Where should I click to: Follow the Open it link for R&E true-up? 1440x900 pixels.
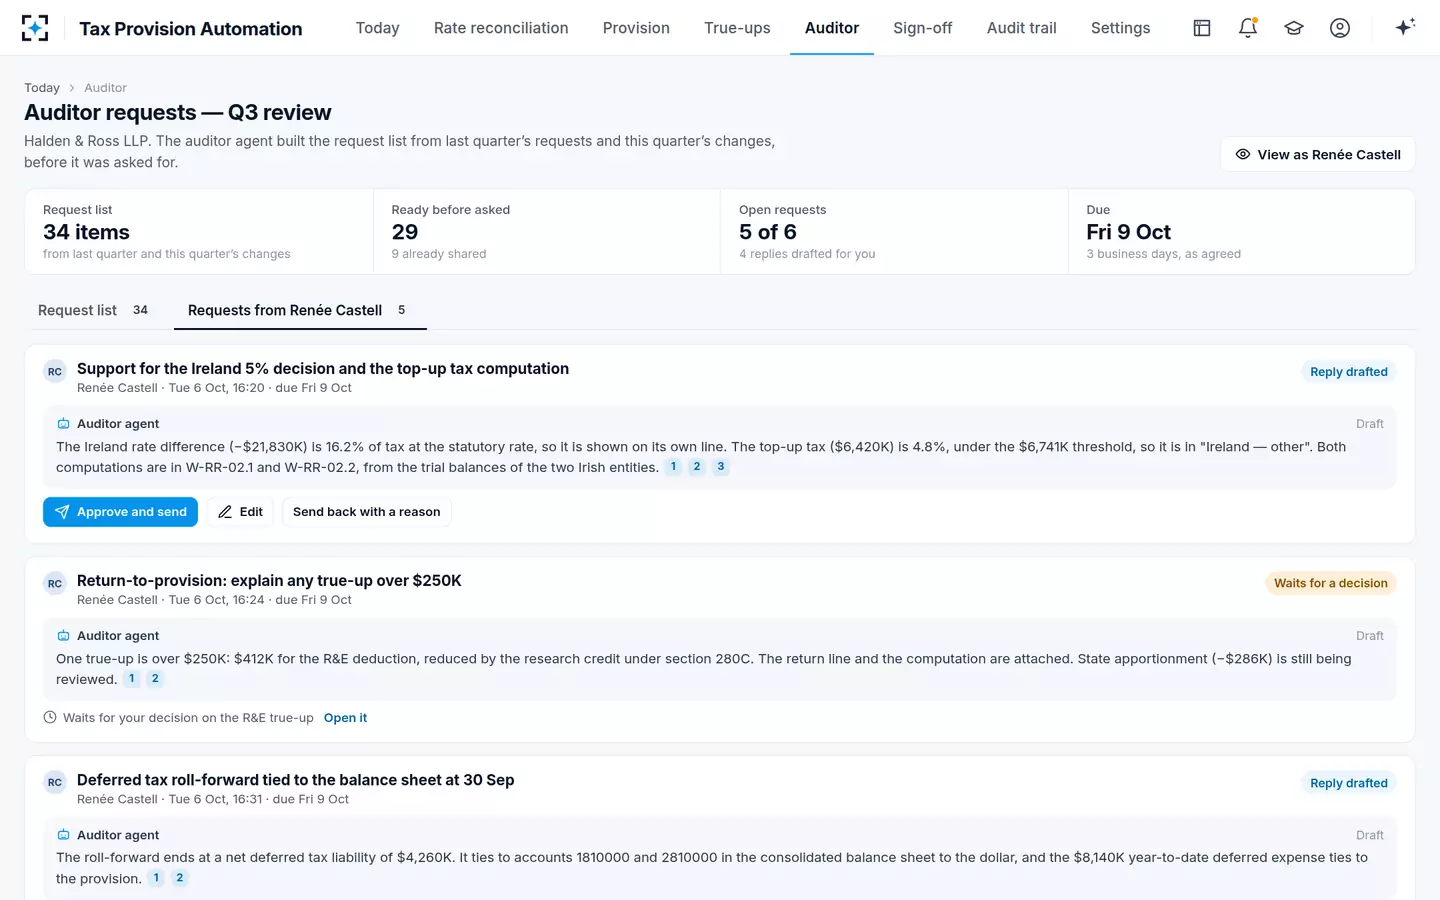(x=345, y=718)
